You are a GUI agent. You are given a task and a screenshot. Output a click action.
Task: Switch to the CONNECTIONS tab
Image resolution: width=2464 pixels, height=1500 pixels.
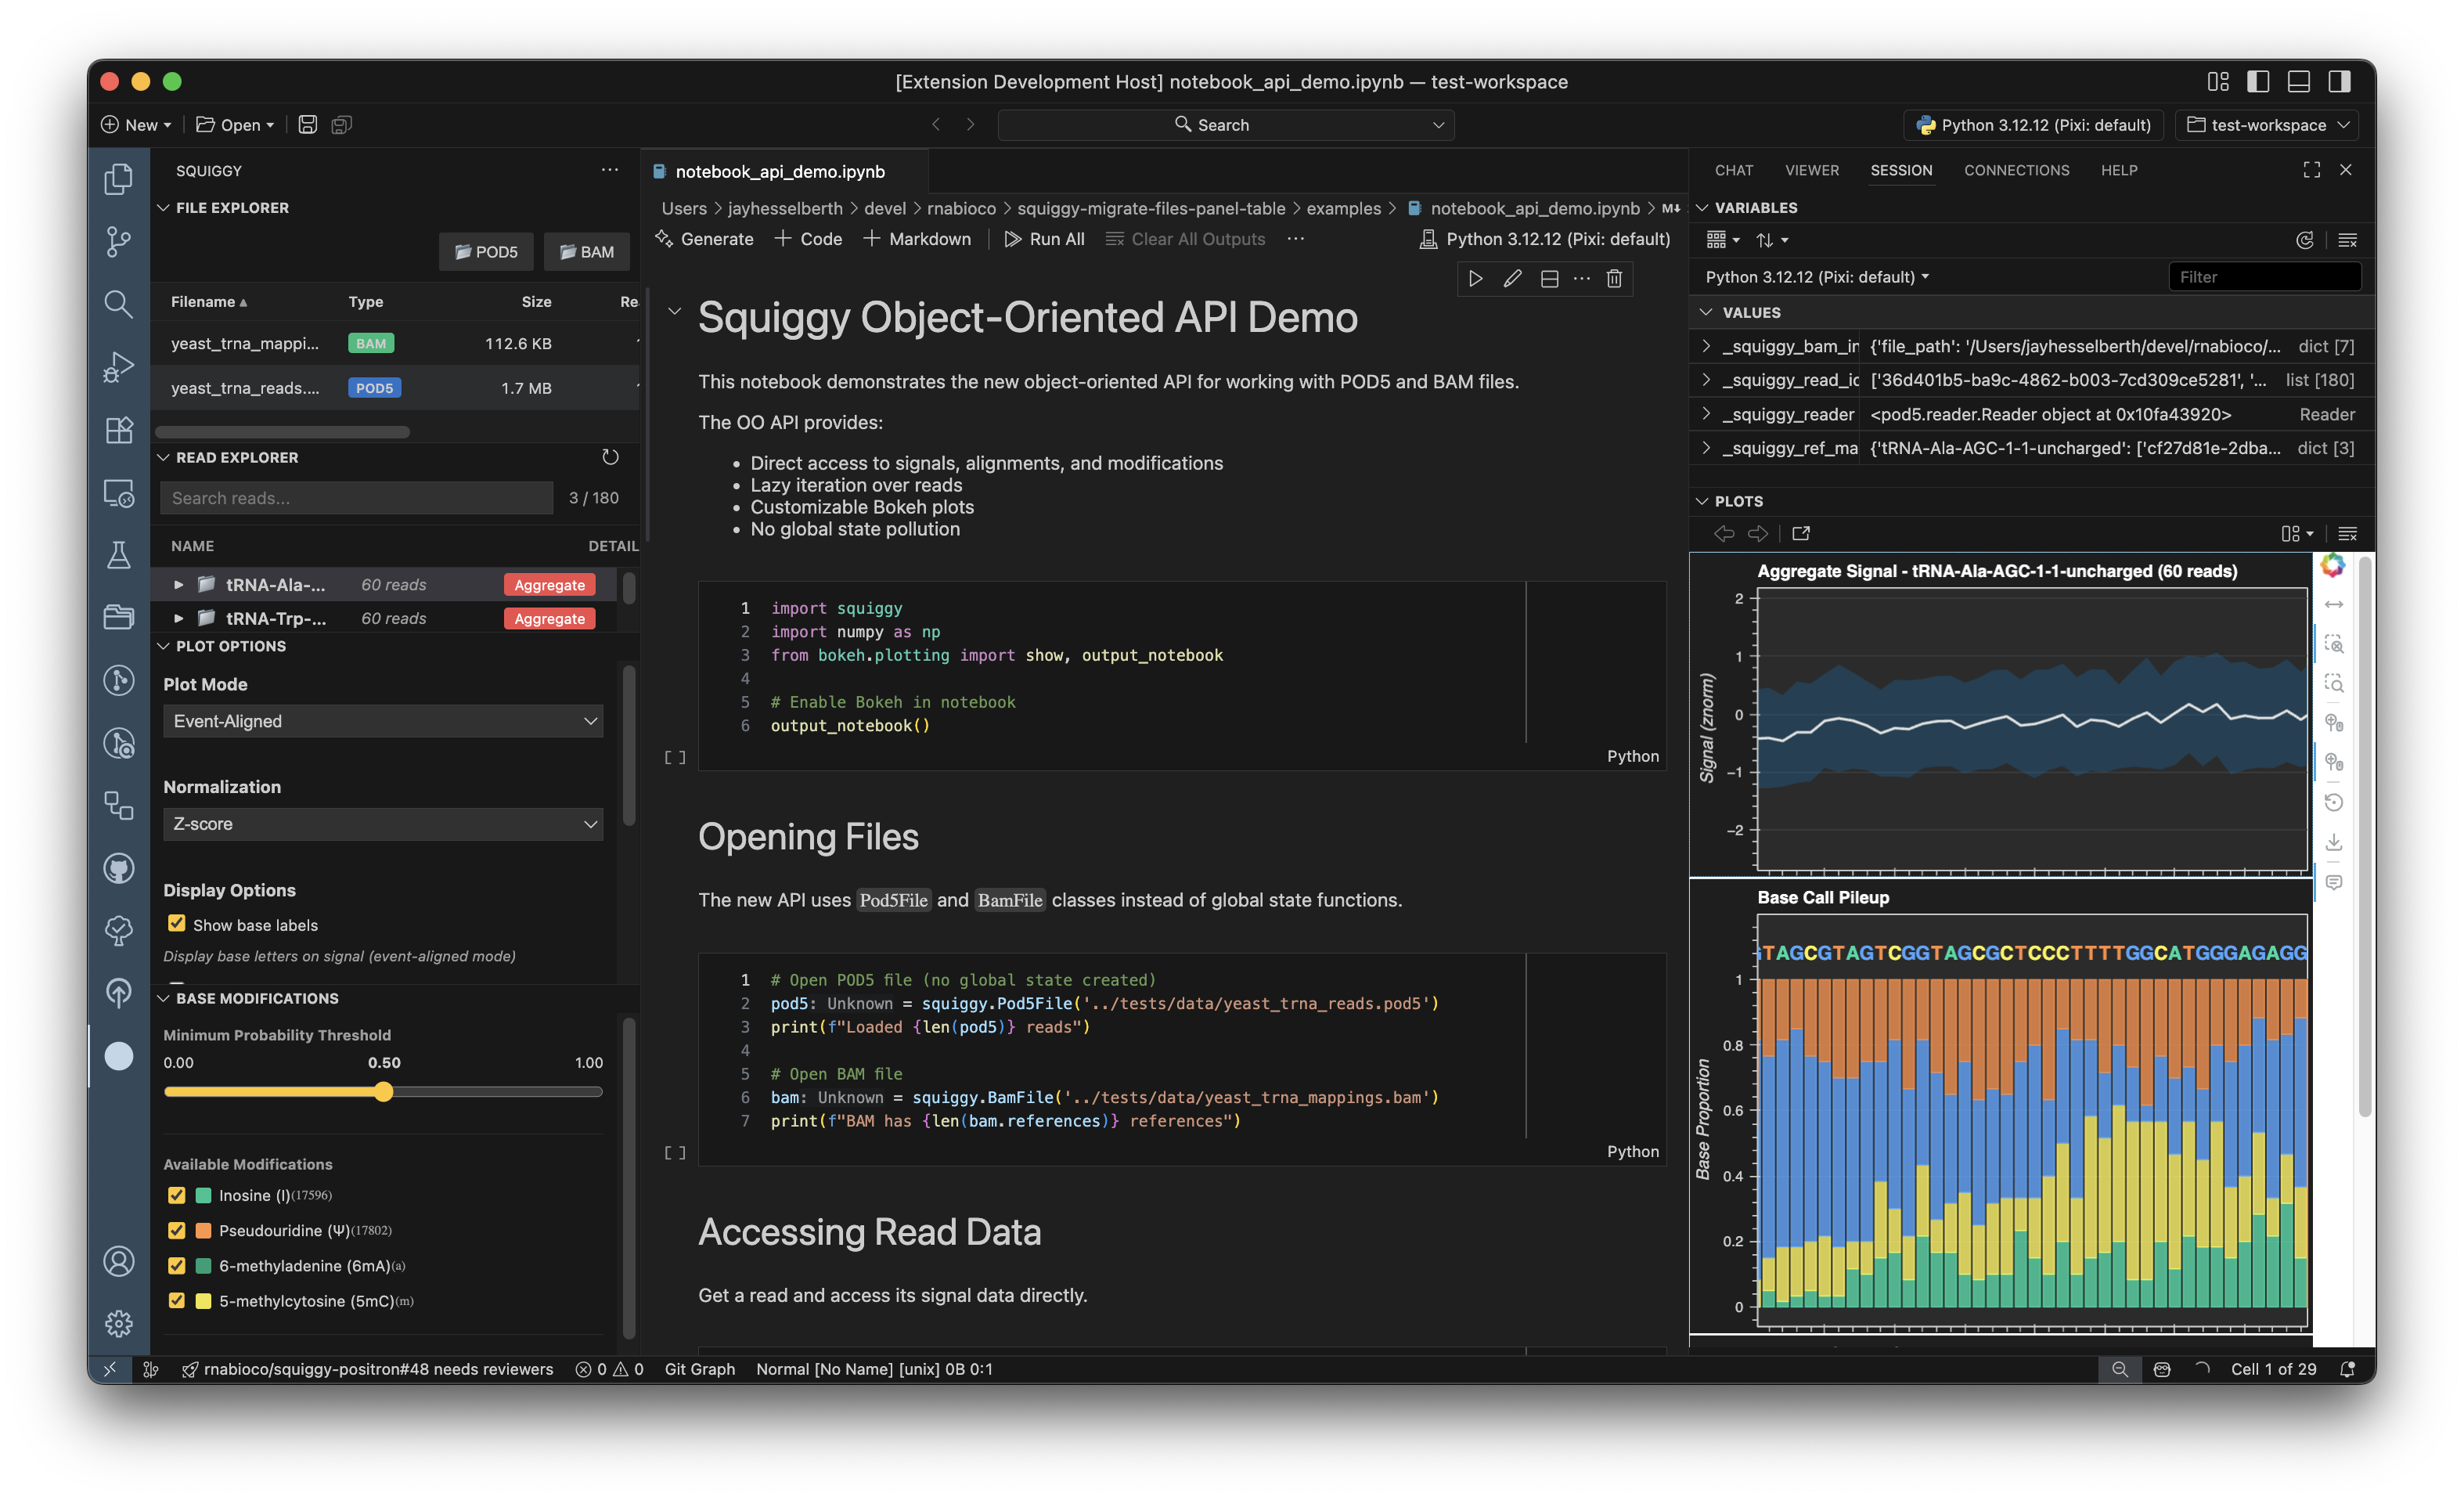[x=2016, y=170]
